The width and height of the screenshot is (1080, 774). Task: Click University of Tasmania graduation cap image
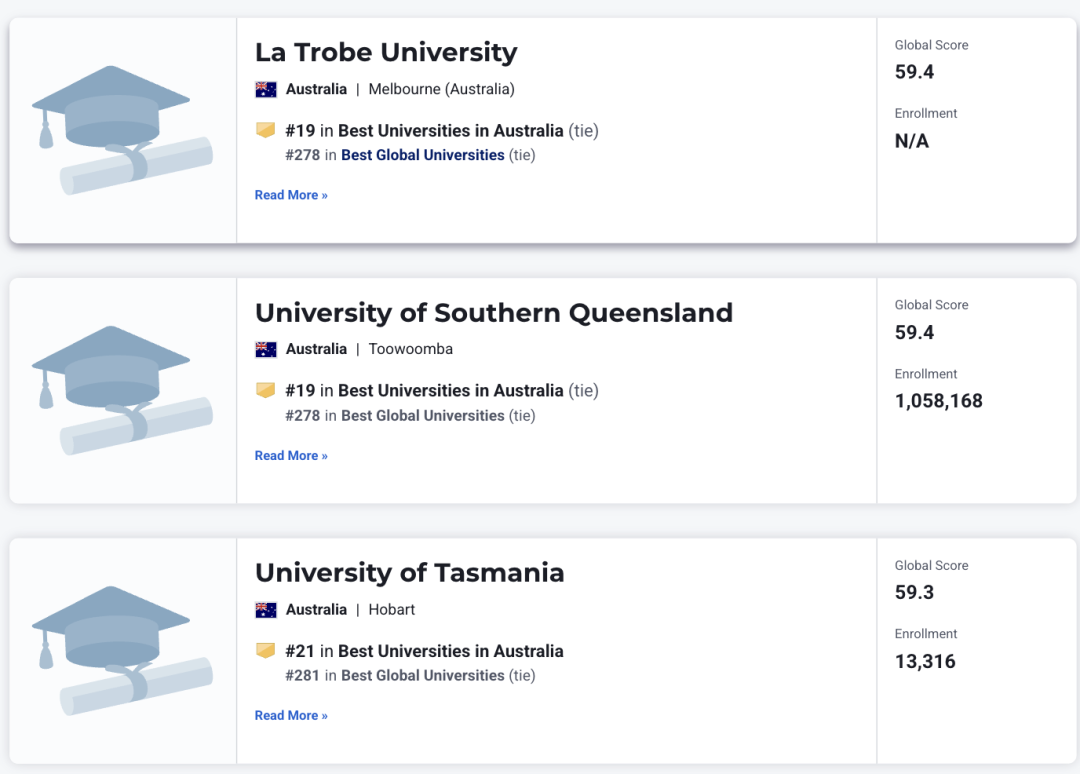(123, 651)
